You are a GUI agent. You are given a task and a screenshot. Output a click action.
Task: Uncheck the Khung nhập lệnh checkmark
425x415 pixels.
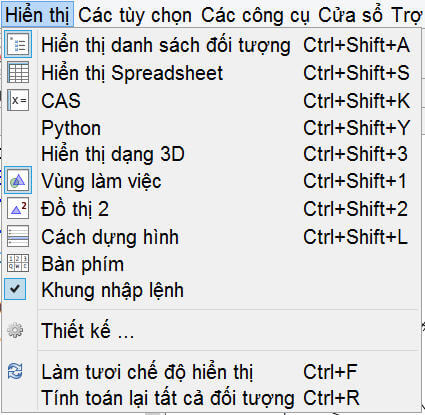pyautogui.click(x=15, y=289)
